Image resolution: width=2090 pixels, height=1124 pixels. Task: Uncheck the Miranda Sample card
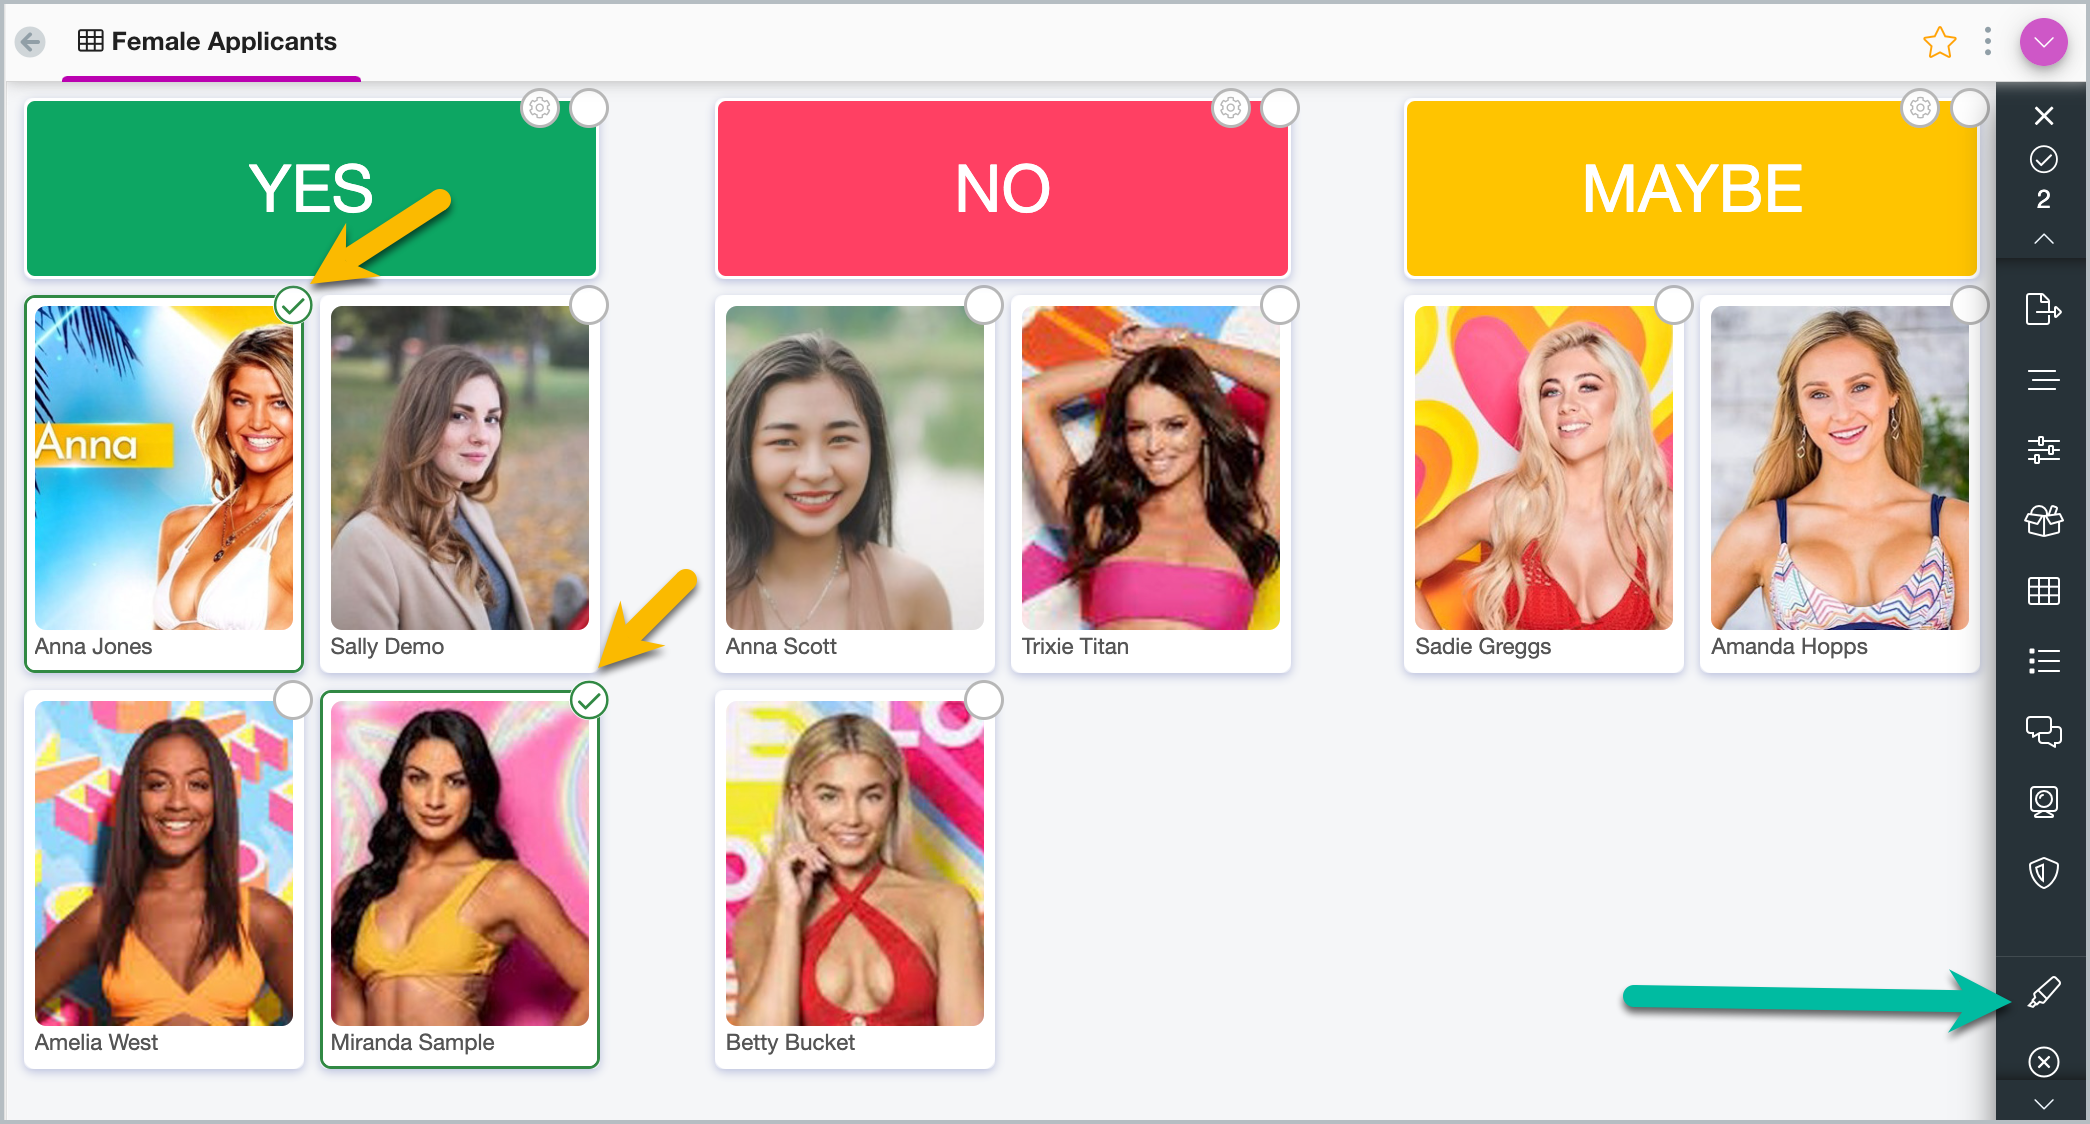[589, 700]
